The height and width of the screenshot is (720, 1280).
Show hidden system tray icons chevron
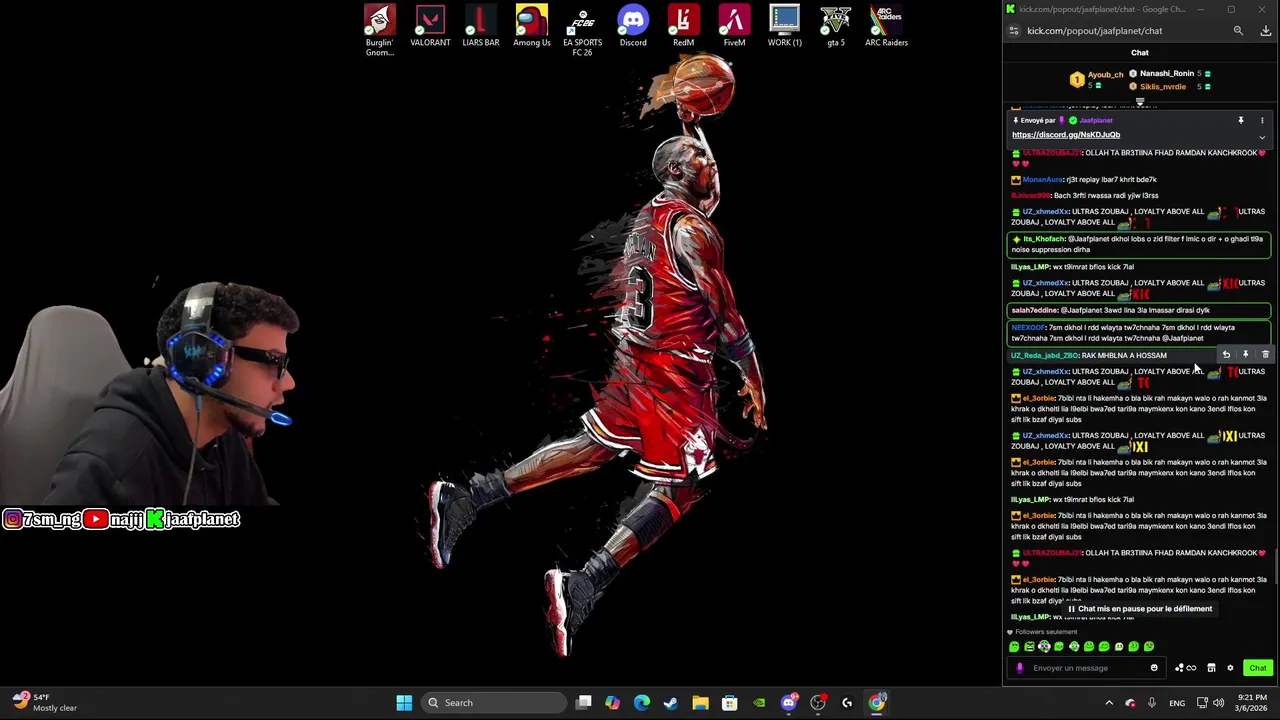tap(1108, 703)
